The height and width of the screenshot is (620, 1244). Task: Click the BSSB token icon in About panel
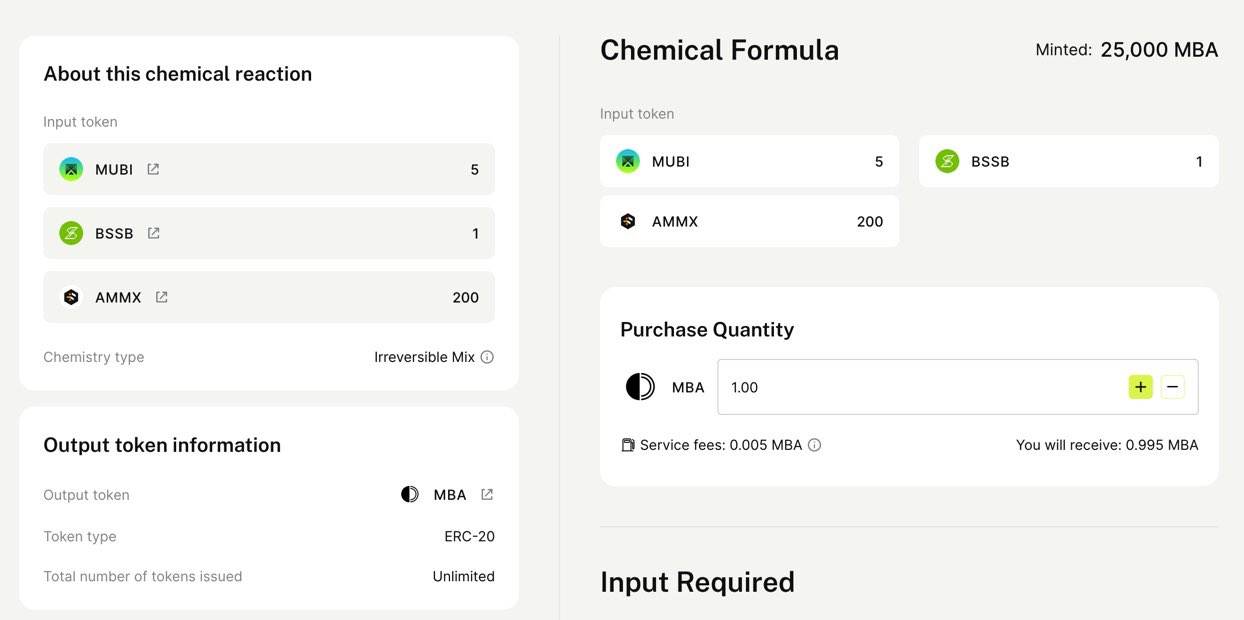coord(70,233)
